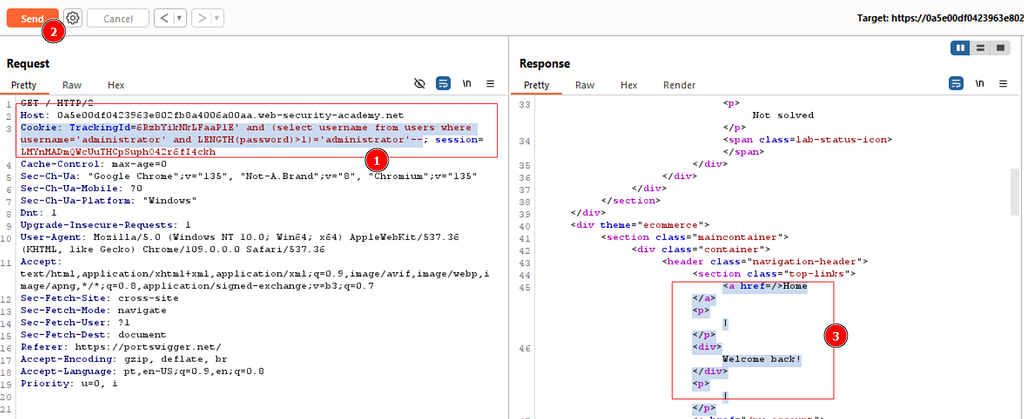The image size is (1024, 419).
Task: Click 'section class="maincontainer"' line
Action: click(x=695, y=237)
